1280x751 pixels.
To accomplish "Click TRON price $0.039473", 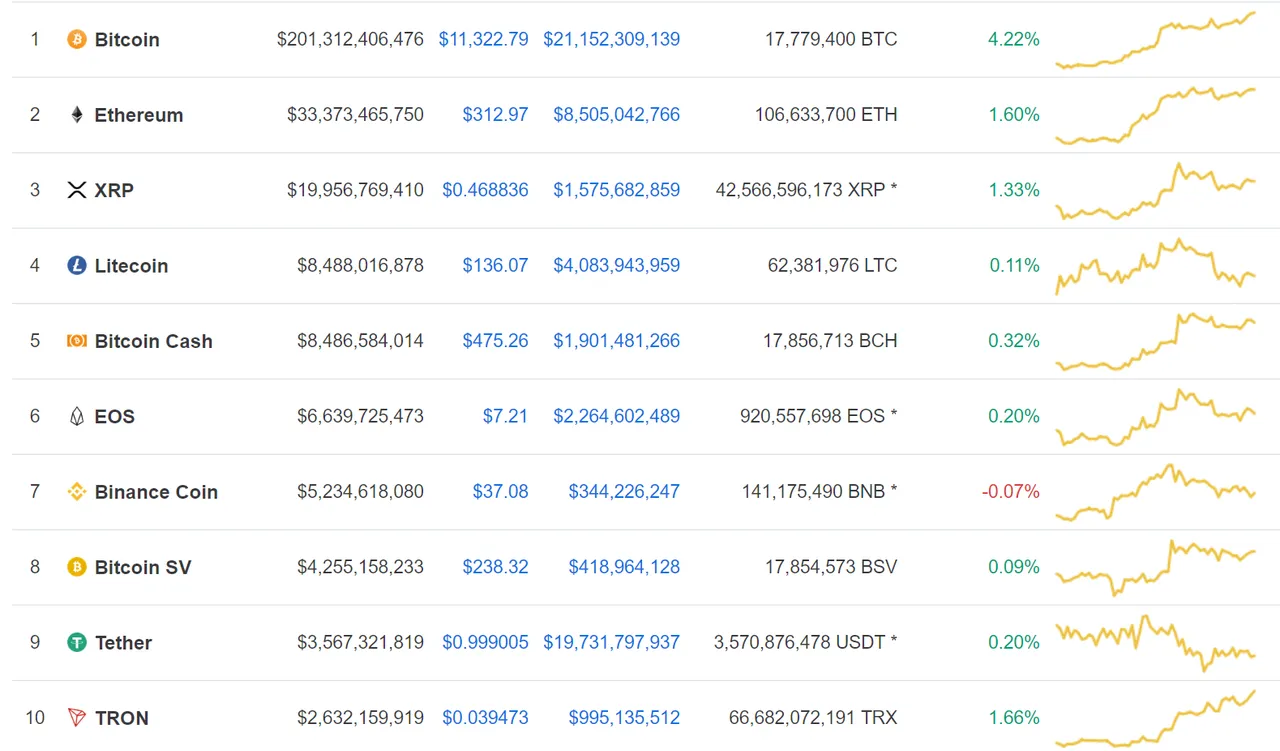I will point(485,718).
